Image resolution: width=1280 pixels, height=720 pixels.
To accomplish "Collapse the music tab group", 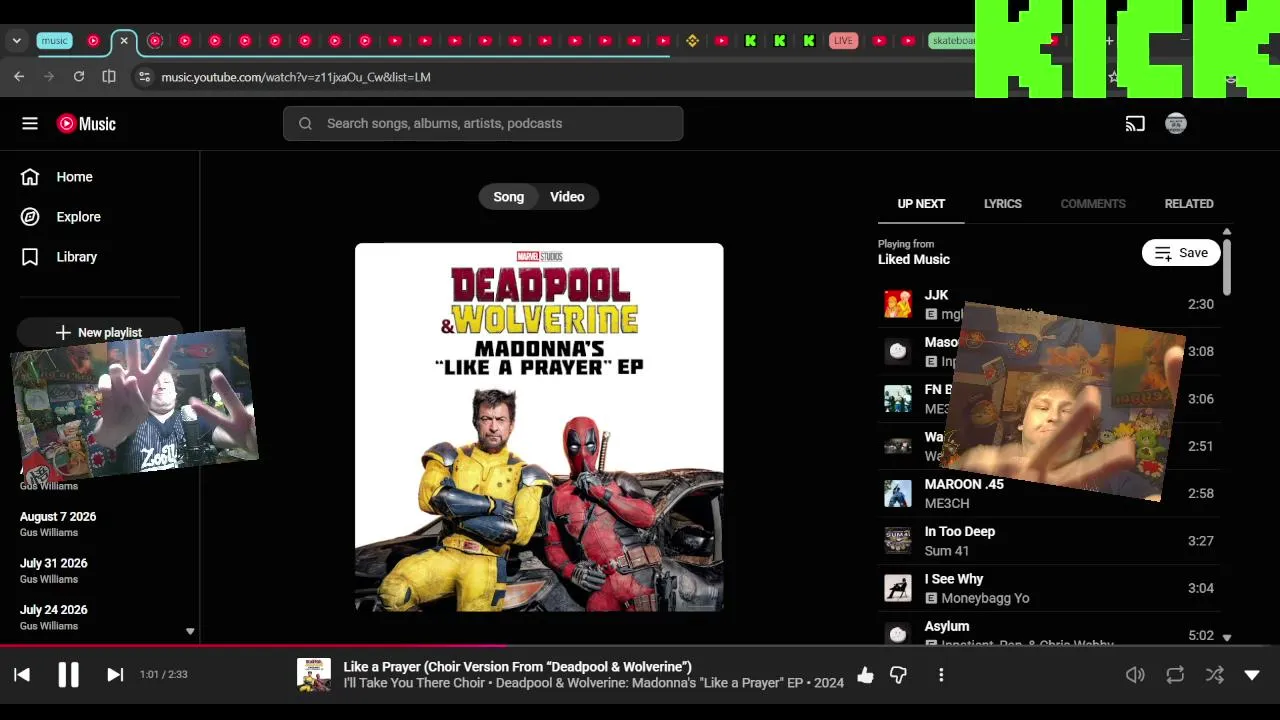I will (54, 41).
